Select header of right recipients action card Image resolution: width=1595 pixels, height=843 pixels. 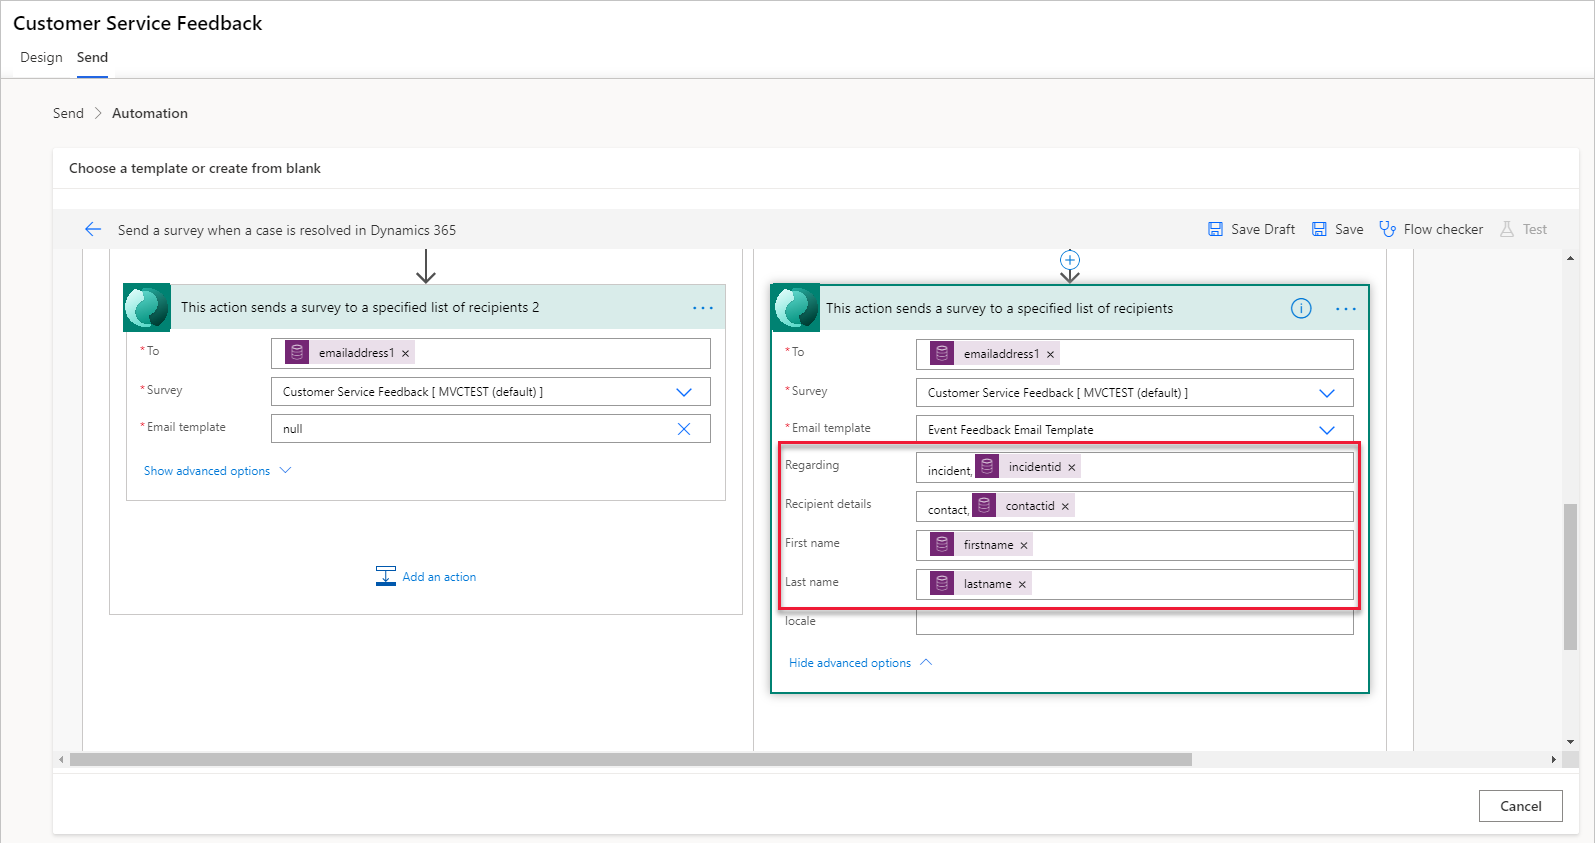(1070, 308)
